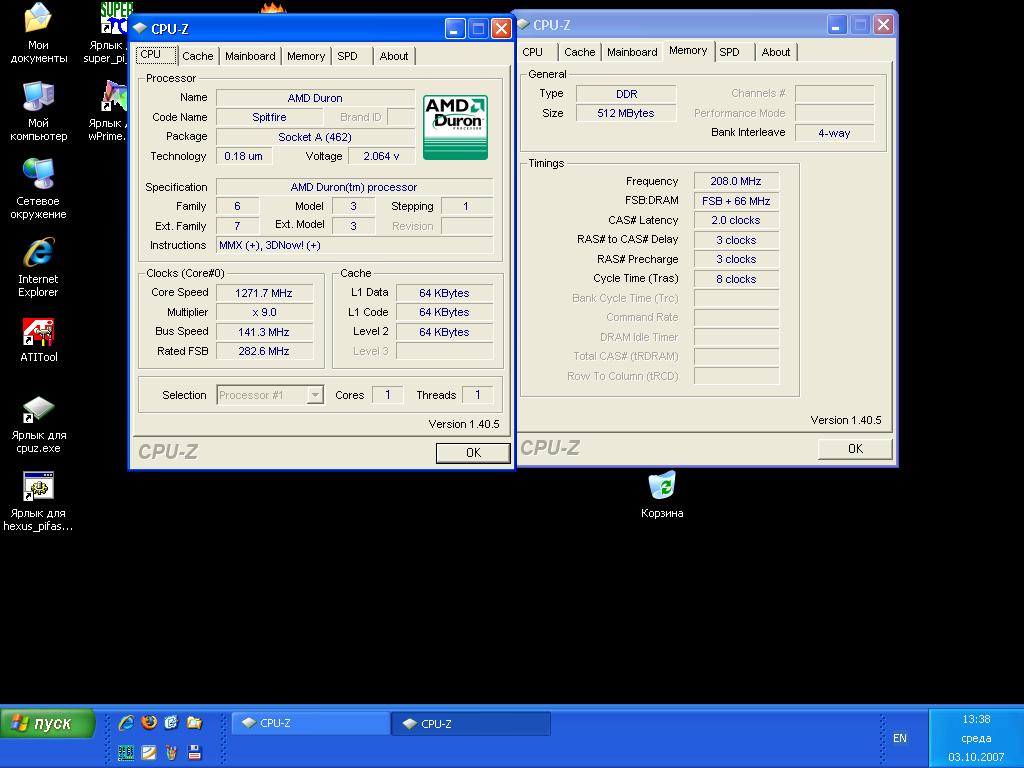Image resolution: width=1024 pixels, height=768 pixels.
Task: Minimize the right CPU-Z Memory window
Action: [837, 24]
